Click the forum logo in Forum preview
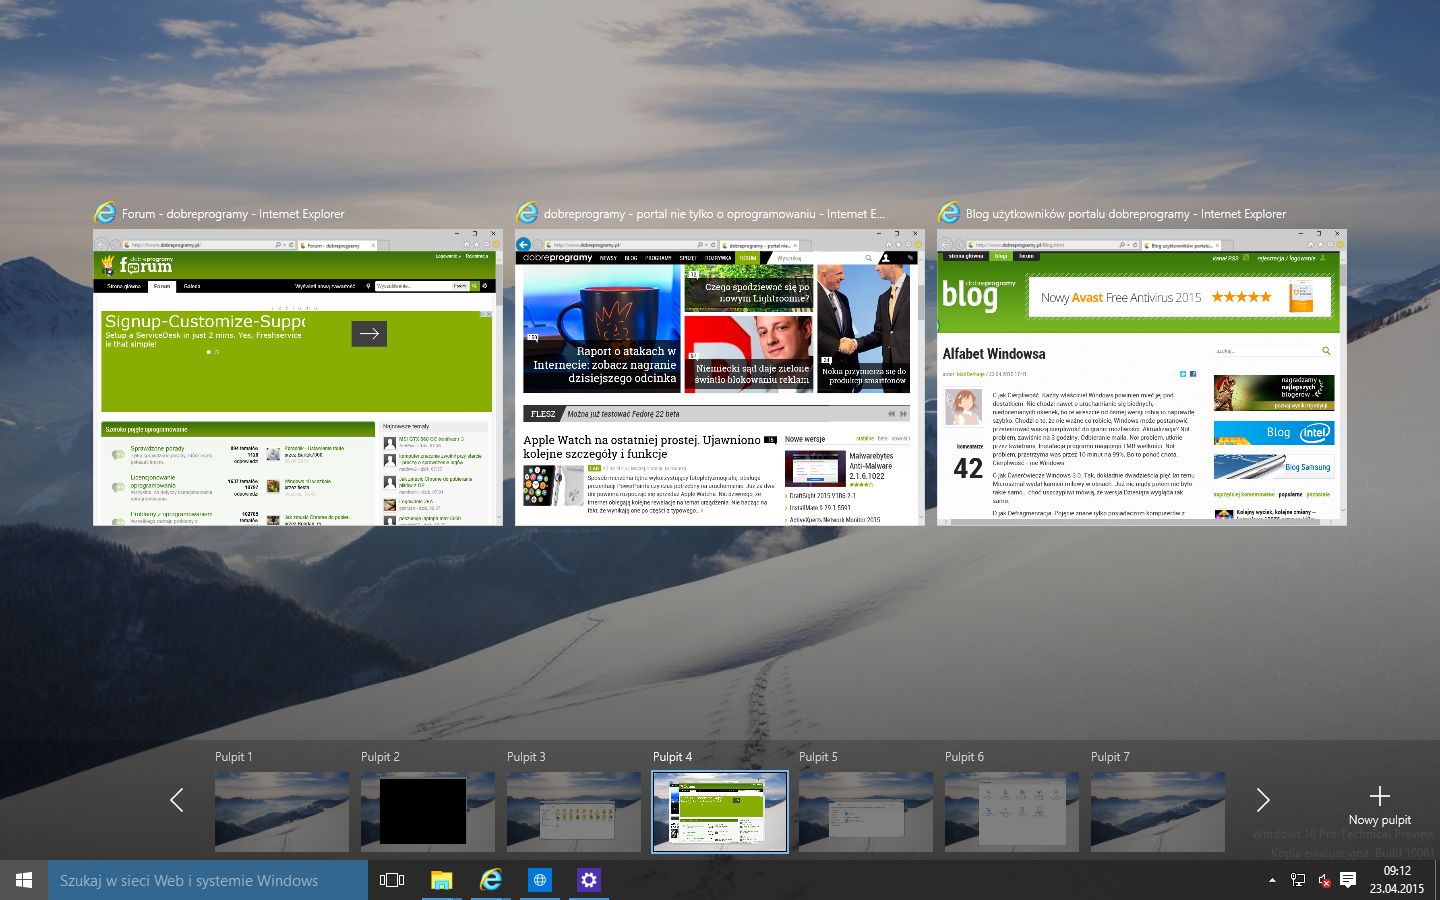Screen dimensions: 1440x900 tap(138, 265)
